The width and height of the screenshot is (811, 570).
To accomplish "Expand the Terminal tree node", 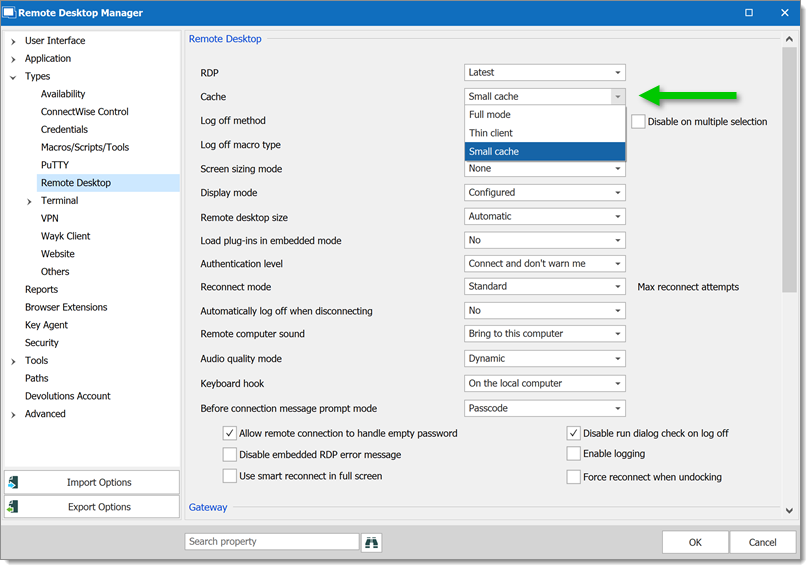I will coord(29,201).
